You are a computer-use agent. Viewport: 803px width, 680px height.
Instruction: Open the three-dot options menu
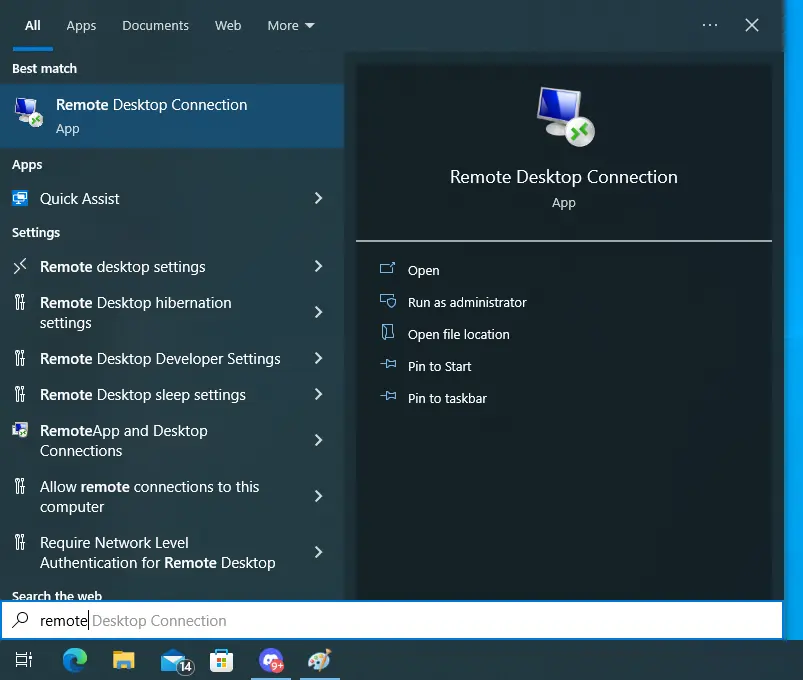pyautogui.click(x=710, y=25)
